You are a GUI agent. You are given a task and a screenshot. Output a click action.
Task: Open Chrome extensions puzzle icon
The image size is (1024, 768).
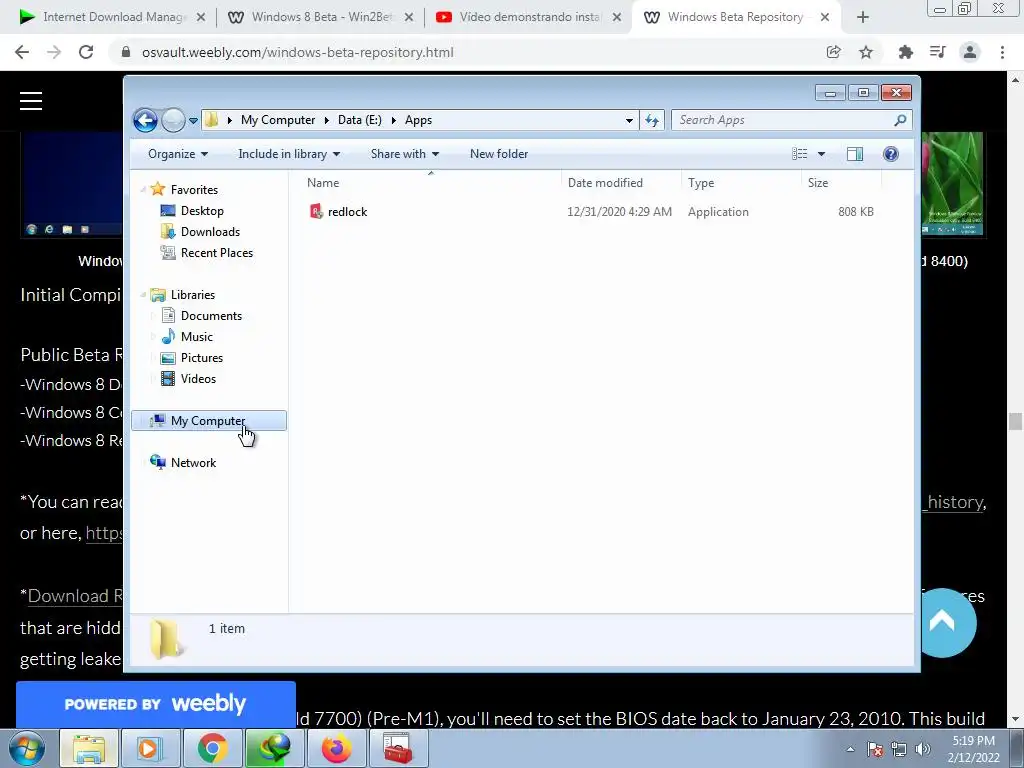[x=905, y=52]
